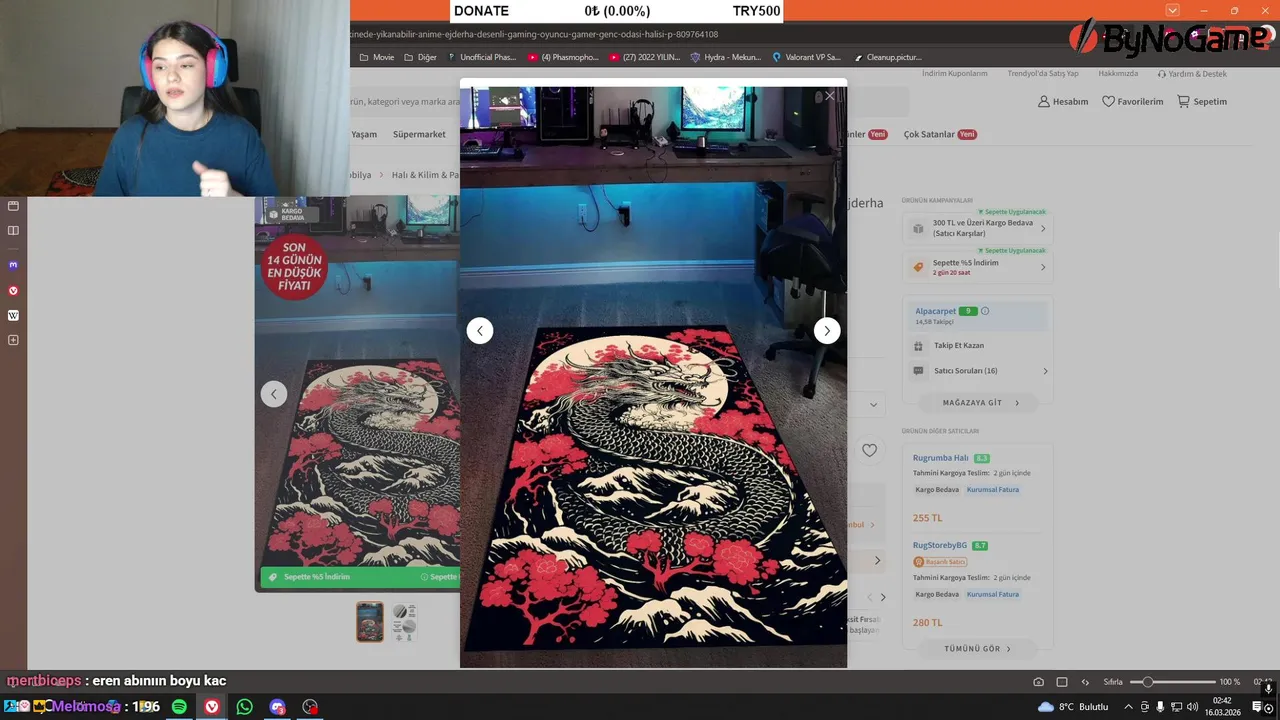
Task: Open Trendyol'da Satış Yap link
Action: coord(1043,73)
